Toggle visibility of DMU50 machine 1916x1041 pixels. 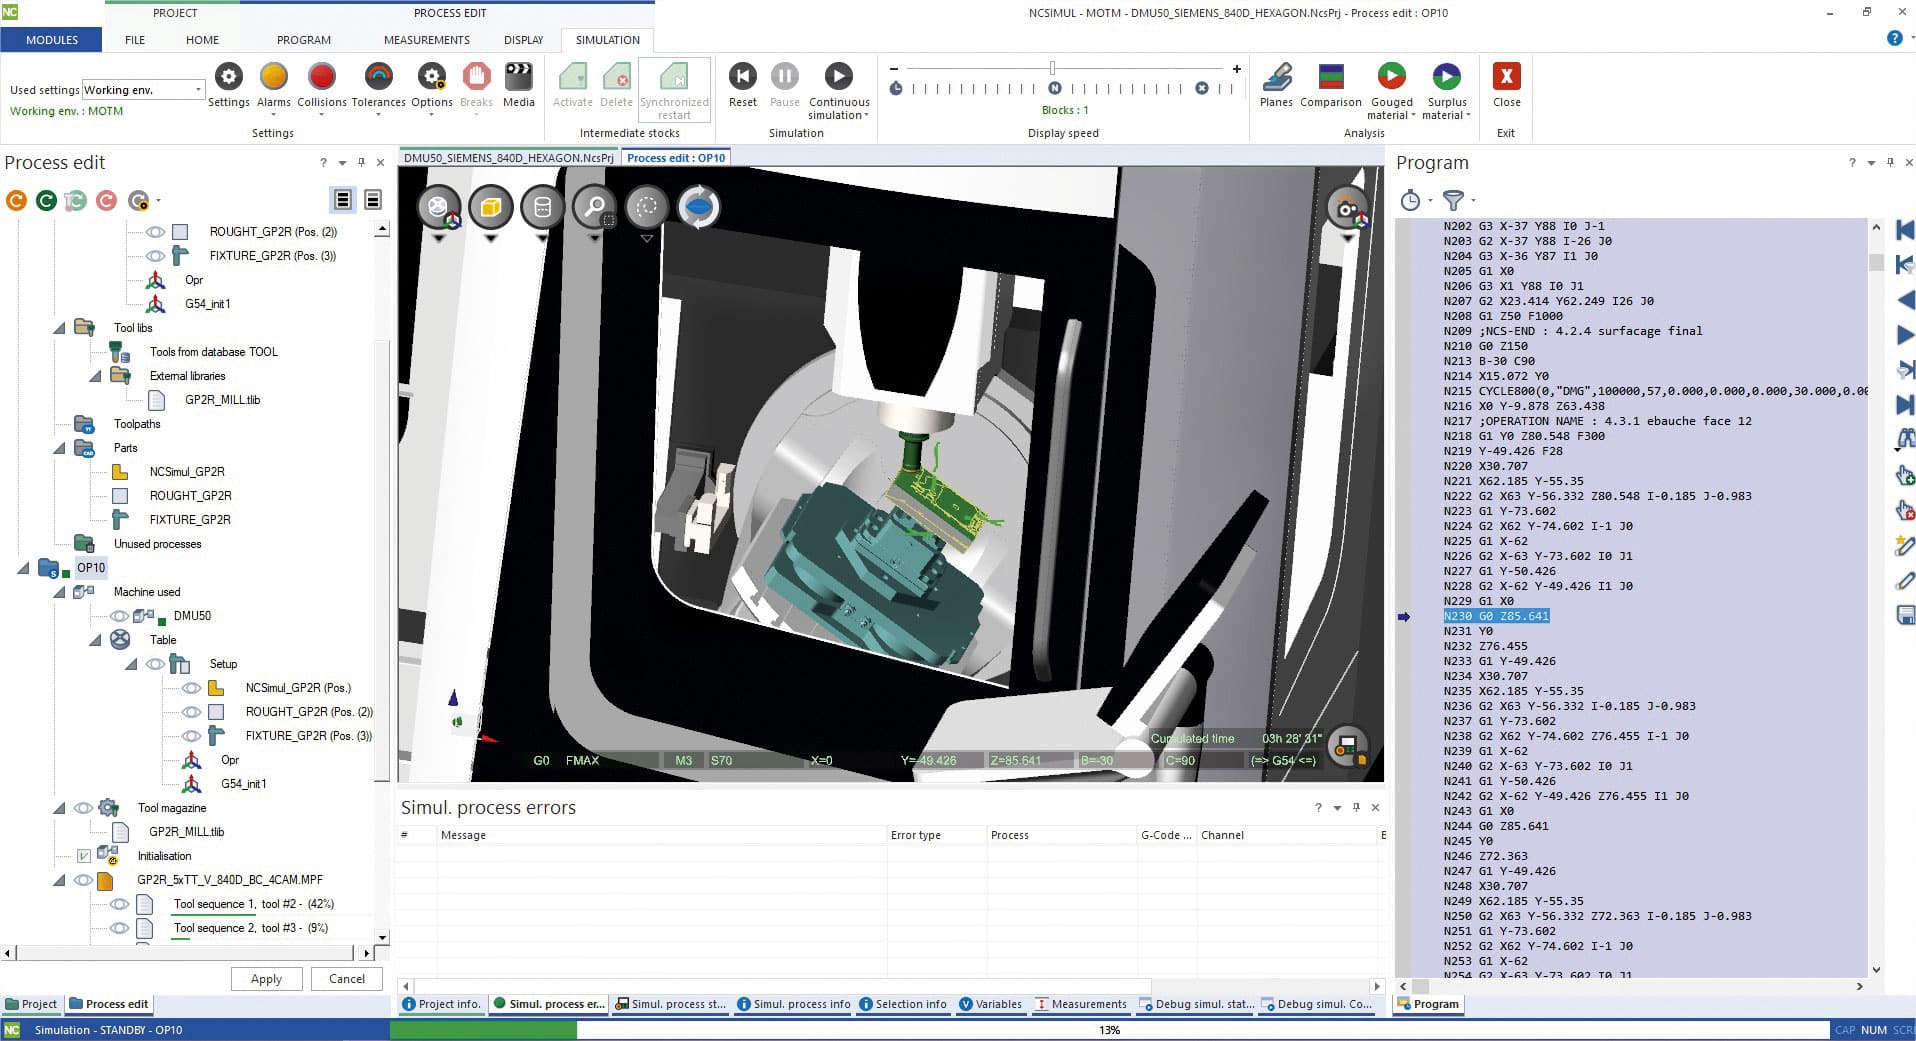(119, 616)
